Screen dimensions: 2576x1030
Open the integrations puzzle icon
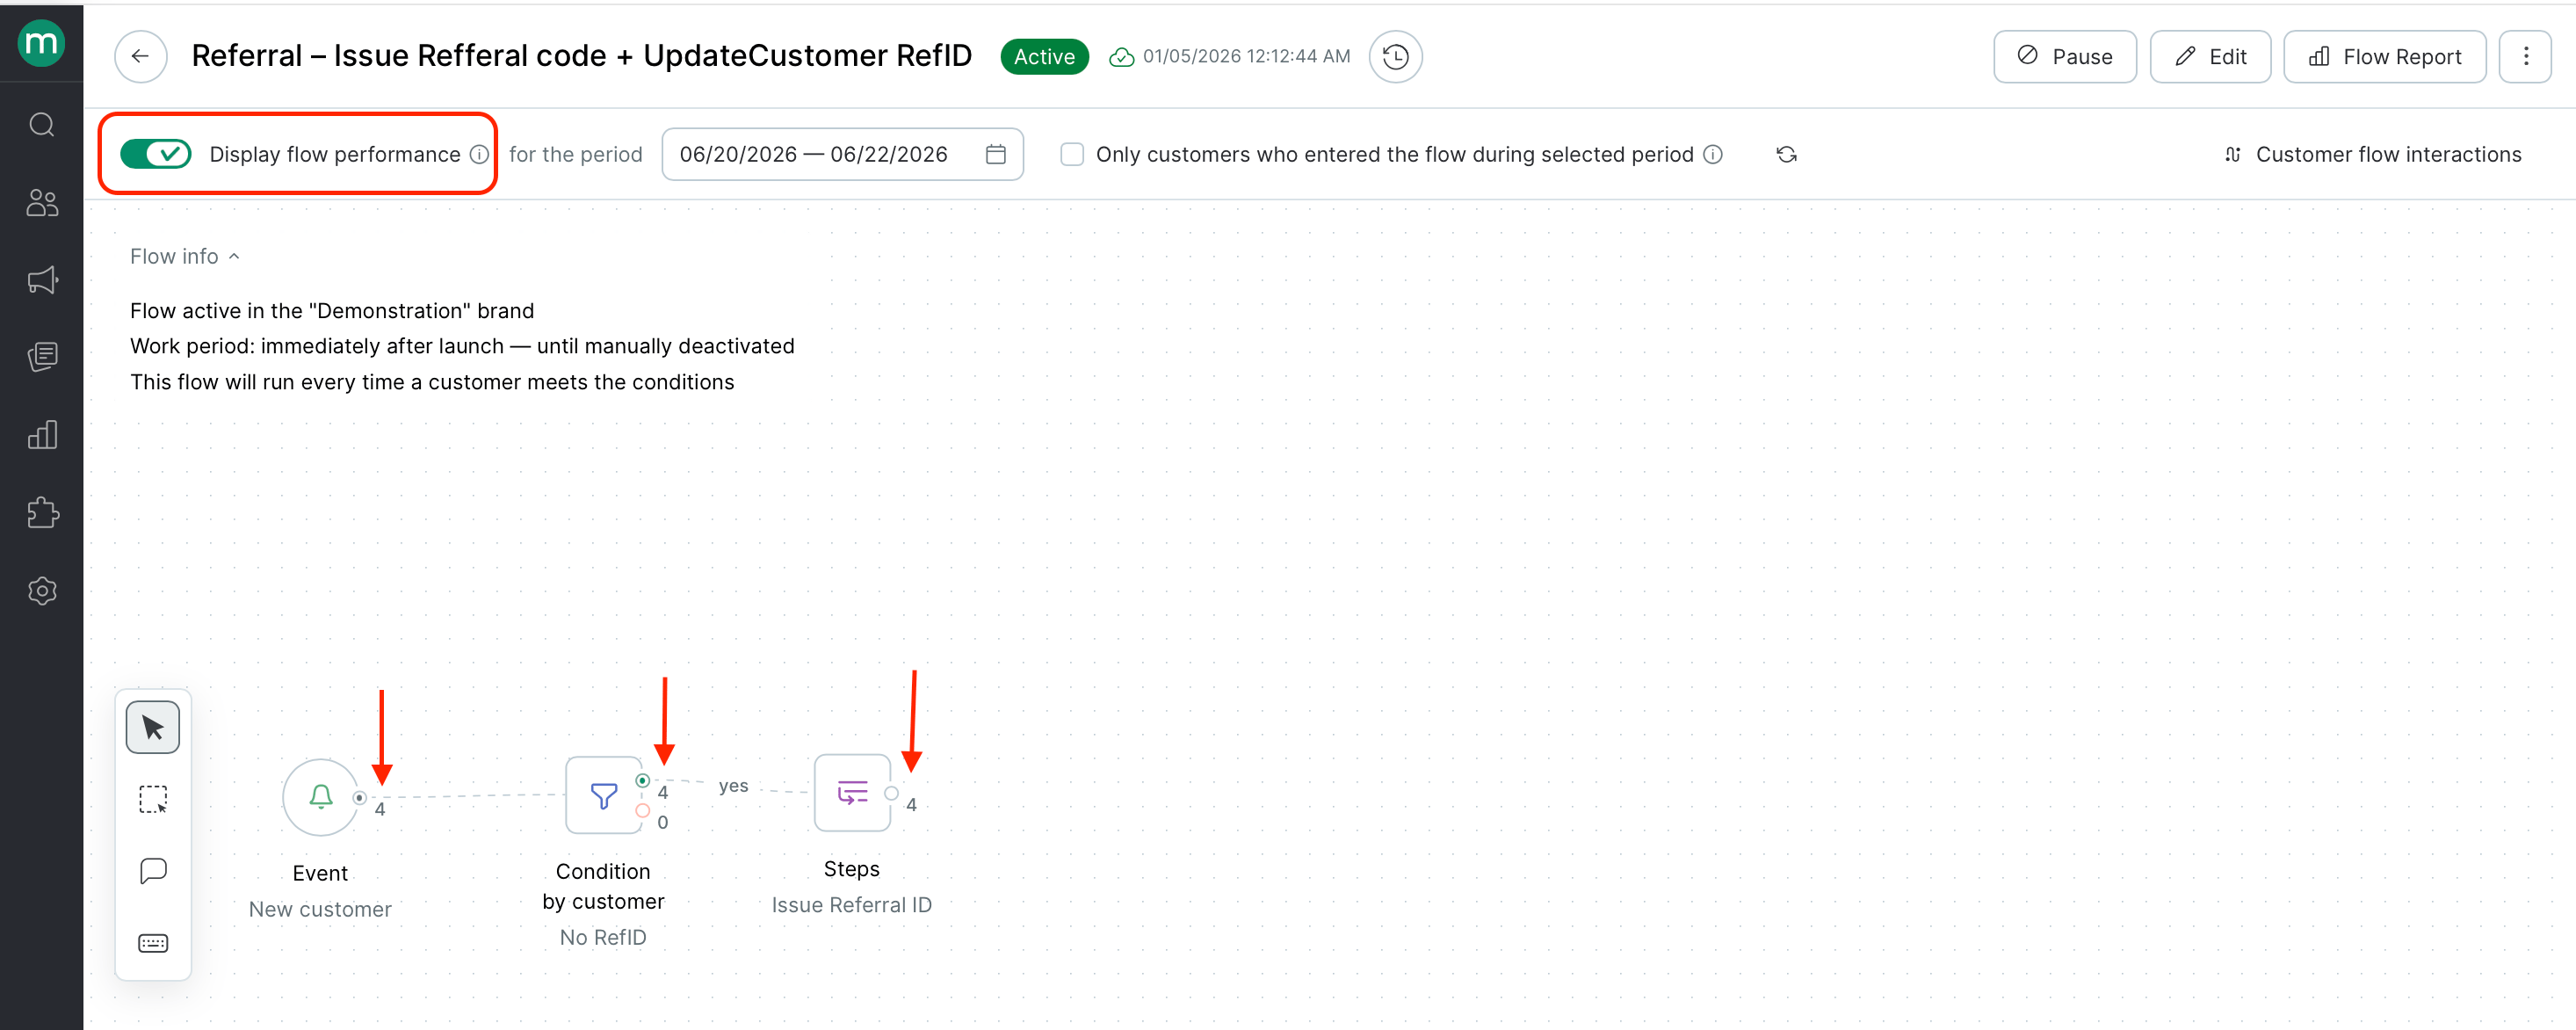[x=41, y=513]
